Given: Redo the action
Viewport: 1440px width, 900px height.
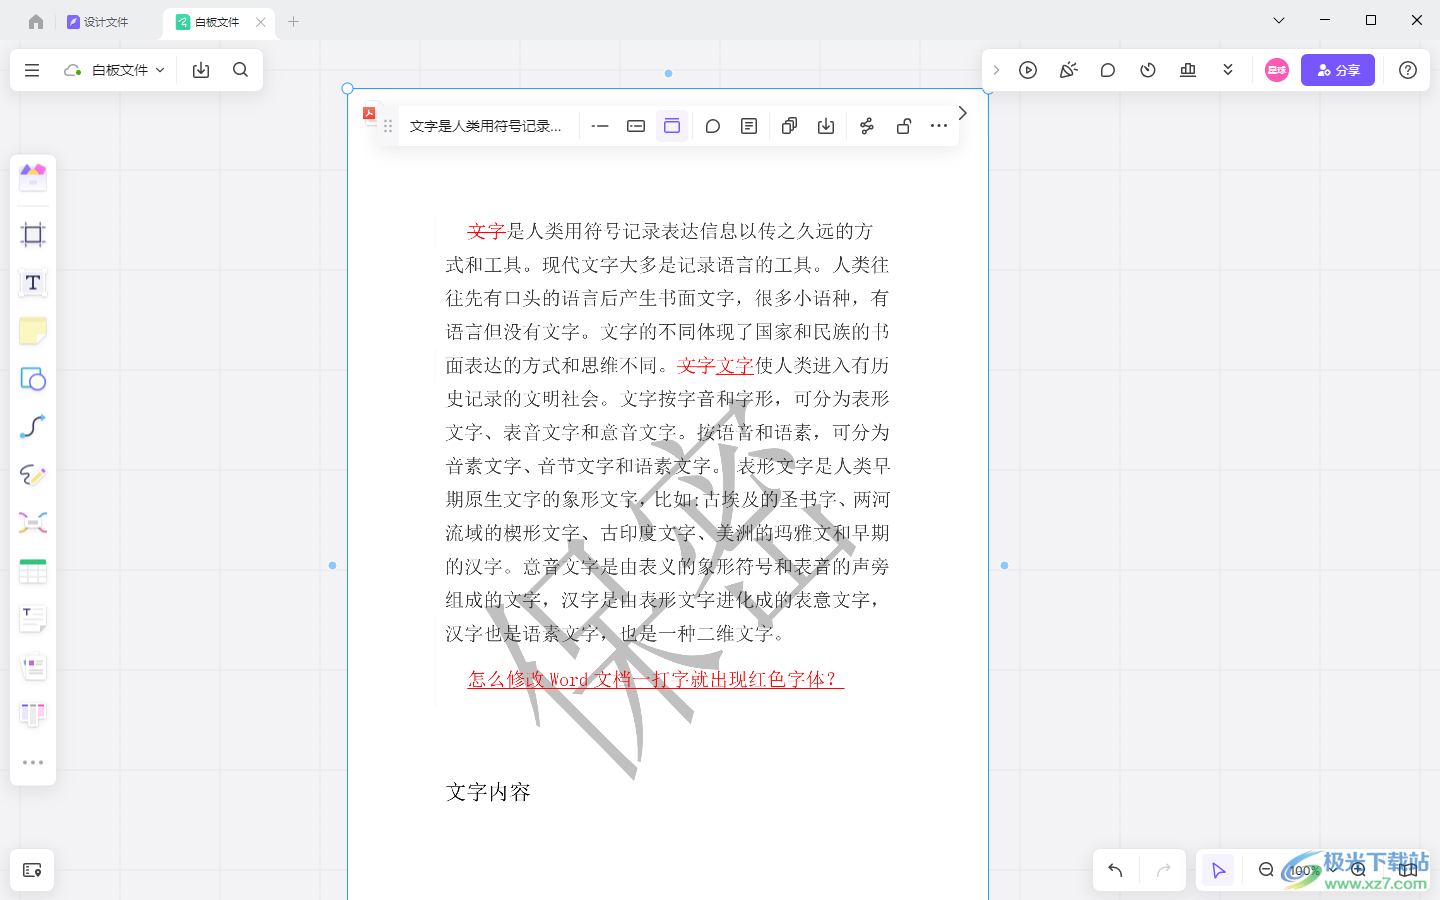Looking at the screenshot, I should click(x=1163, y=870).
